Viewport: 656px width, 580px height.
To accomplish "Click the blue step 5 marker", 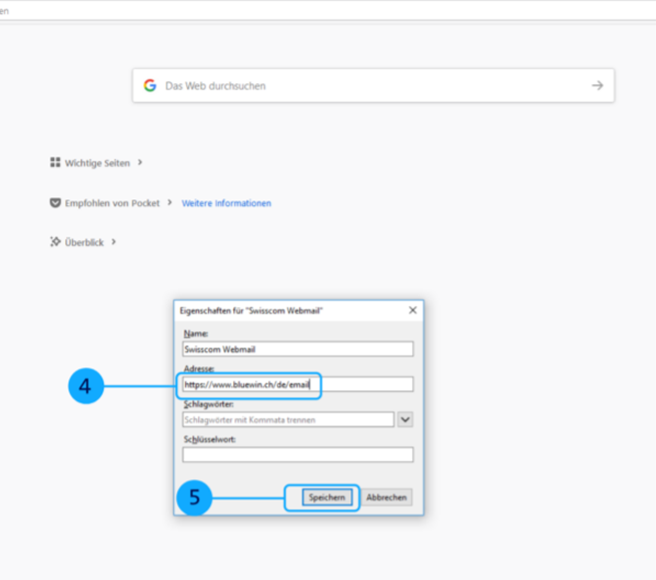I will 194,497.
